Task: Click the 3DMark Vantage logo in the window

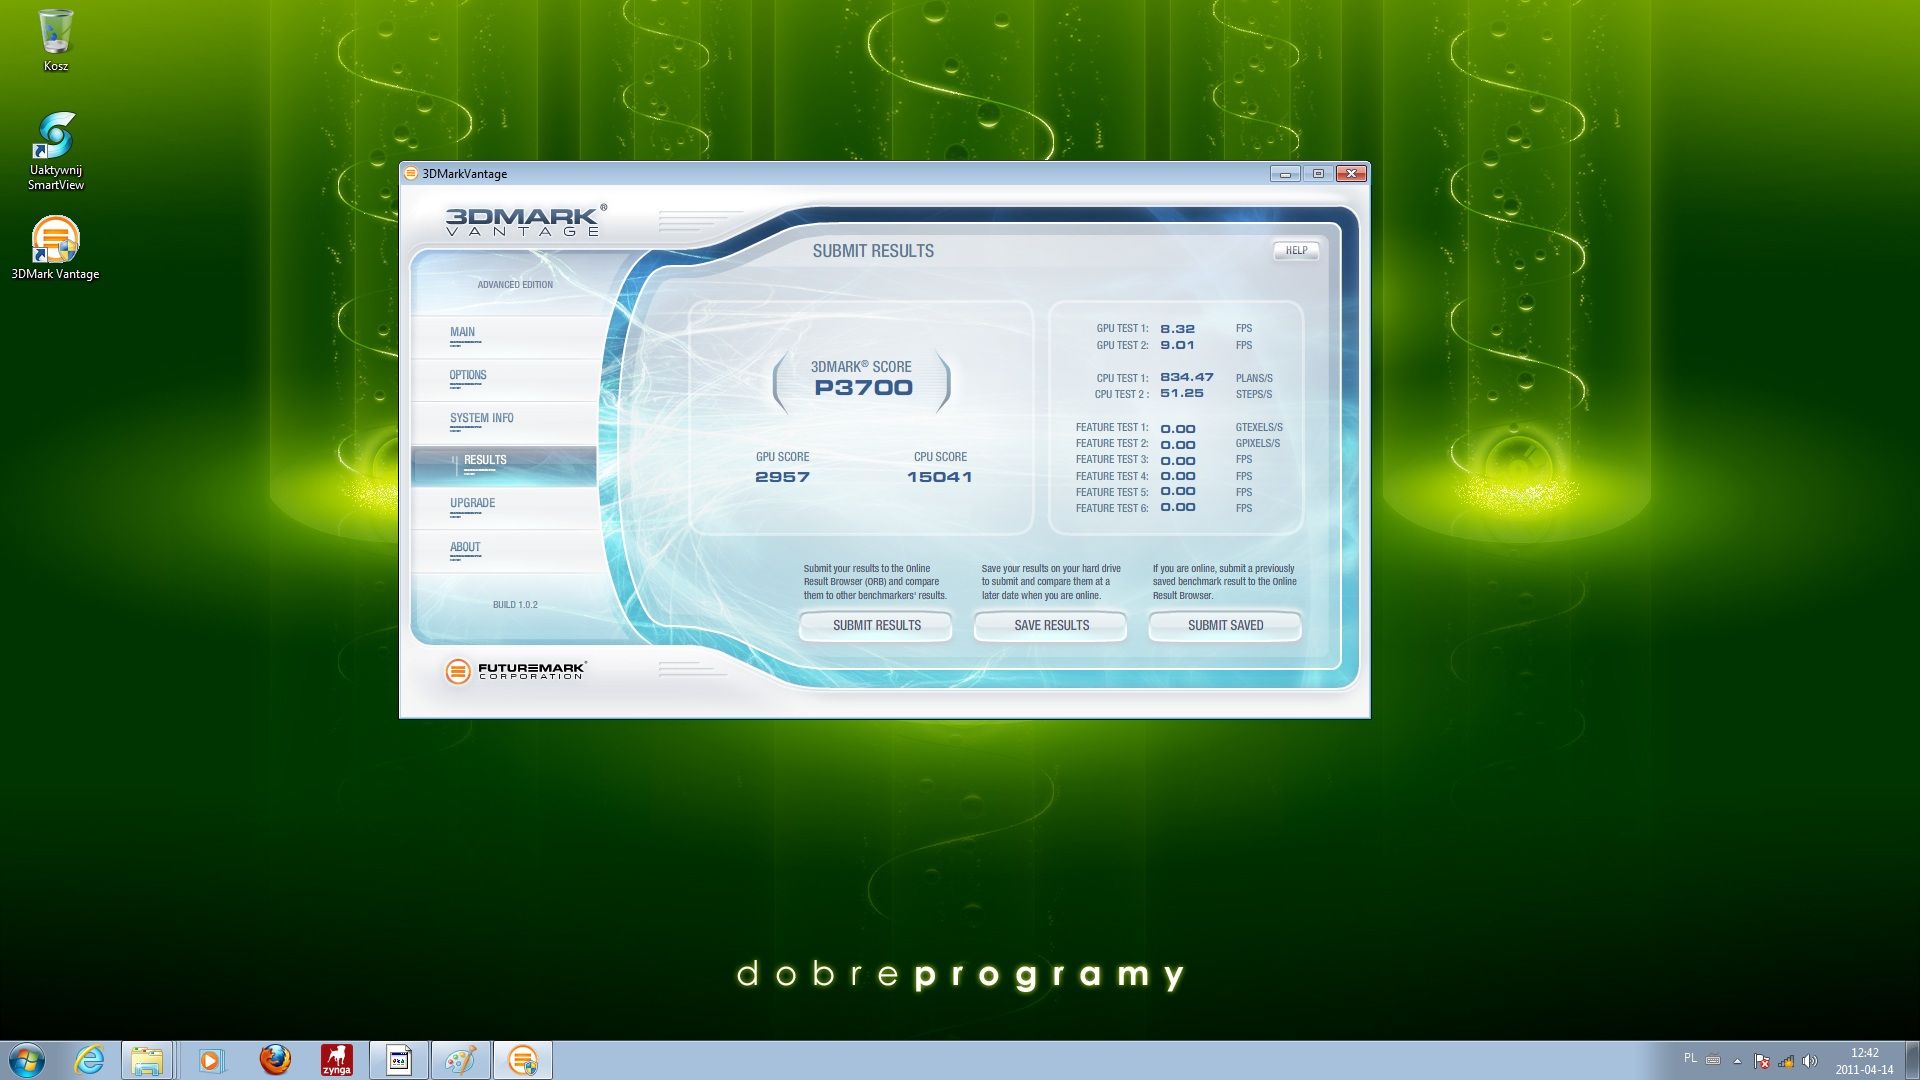Action: (525, 220)
